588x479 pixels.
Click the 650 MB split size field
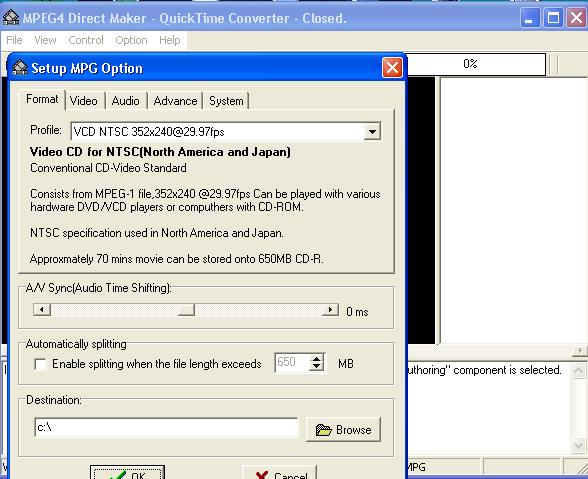click(292, 362)
